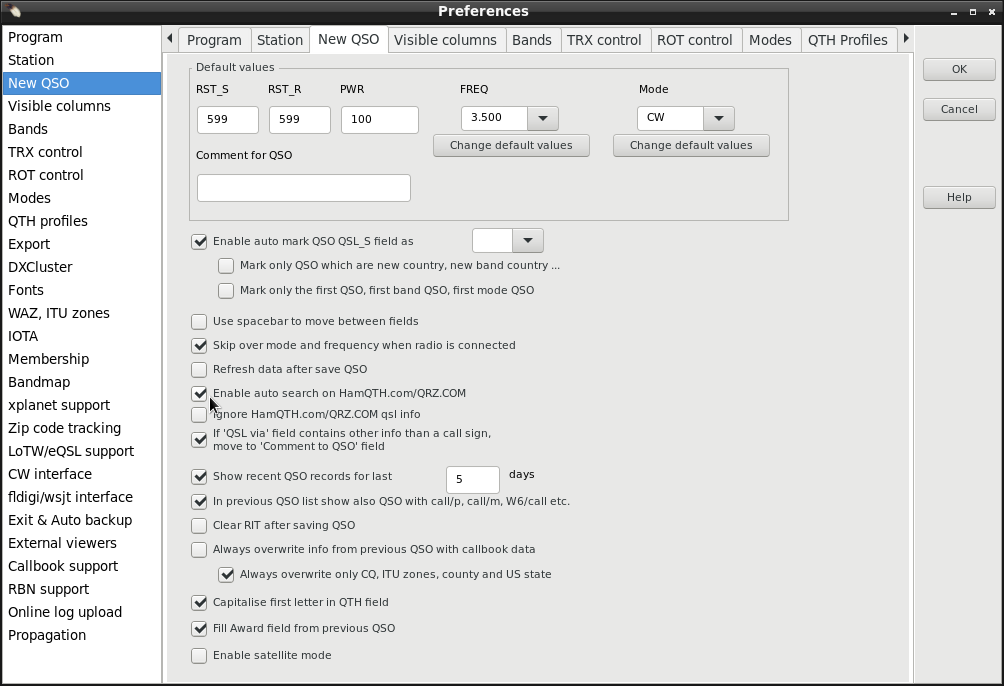Open the QSL_S auto mark dropdown
The width and height of the screenshot is (1004, 686).
pos(528,241)
